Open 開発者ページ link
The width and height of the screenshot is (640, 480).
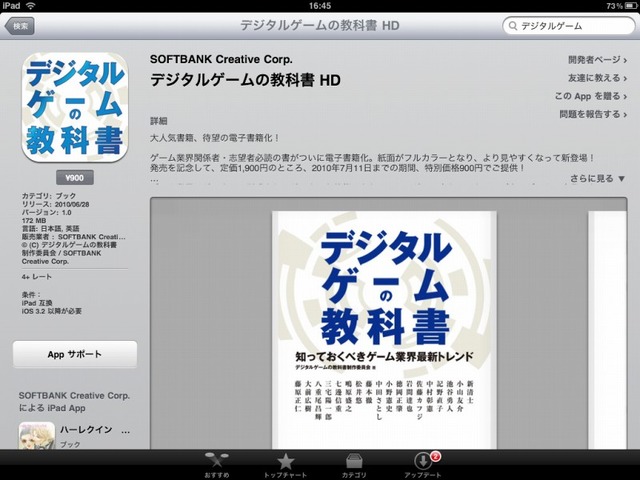coord(598,60)
